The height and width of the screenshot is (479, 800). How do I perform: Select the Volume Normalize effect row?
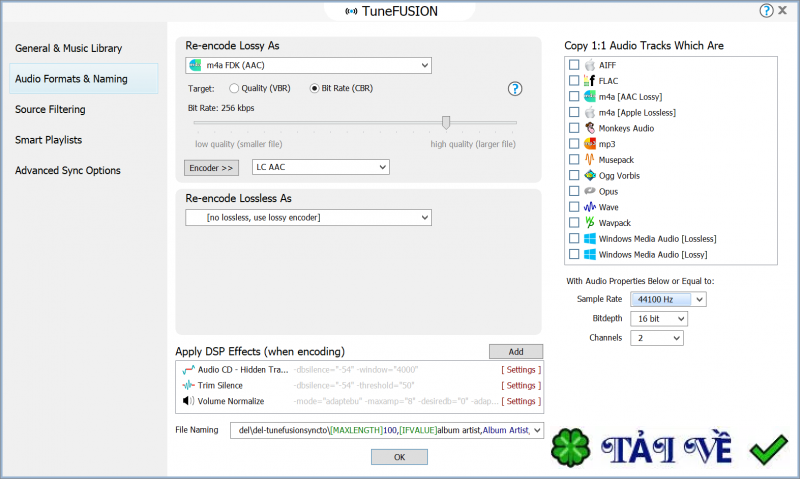tap(360, 401)
